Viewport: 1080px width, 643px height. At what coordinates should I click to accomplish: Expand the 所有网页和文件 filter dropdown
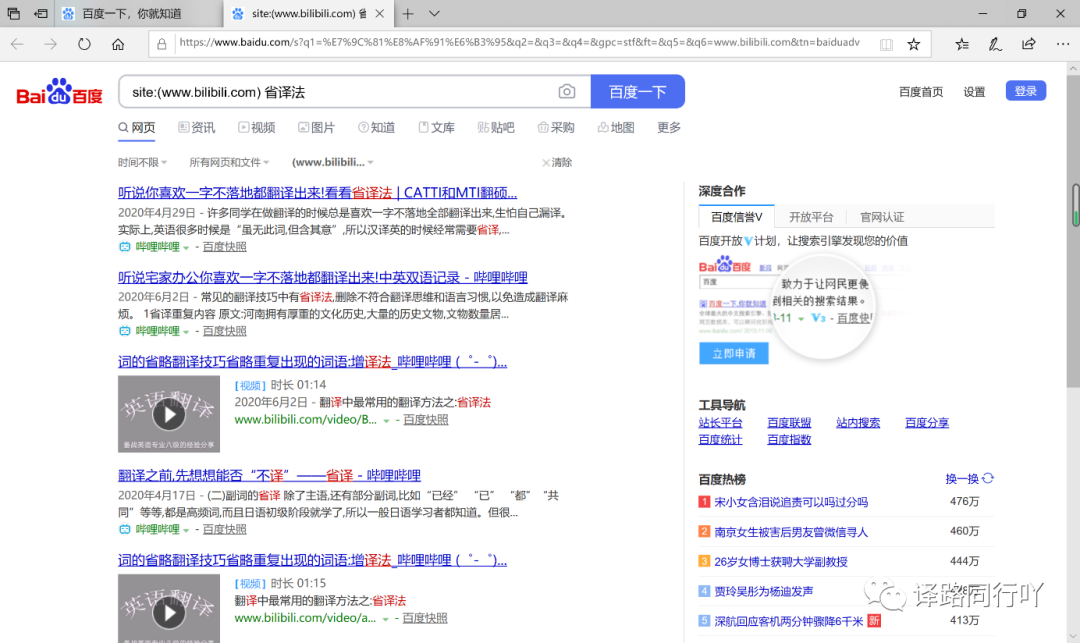point(229,162)
